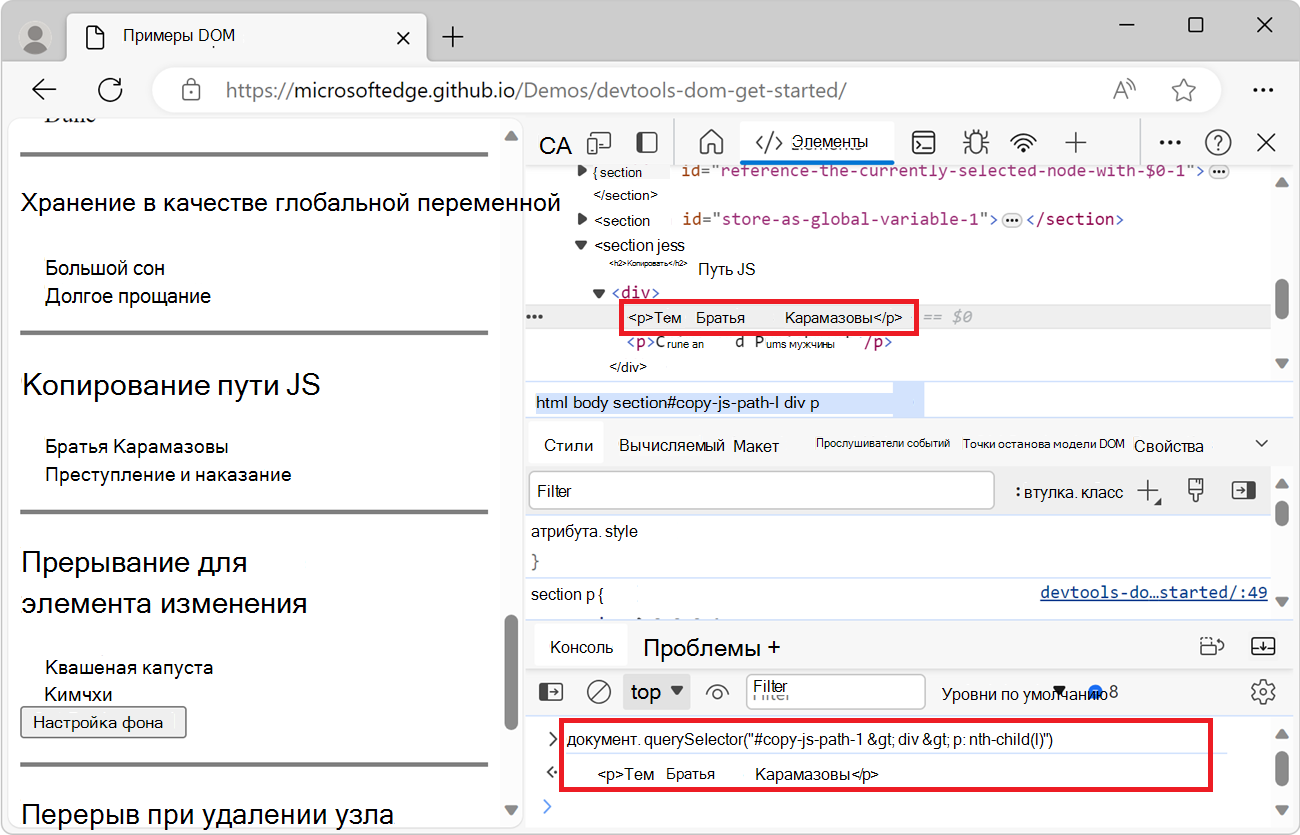Add new style rule with plus icon
The image size is (1300, 835).
[x=1148, y=490]
